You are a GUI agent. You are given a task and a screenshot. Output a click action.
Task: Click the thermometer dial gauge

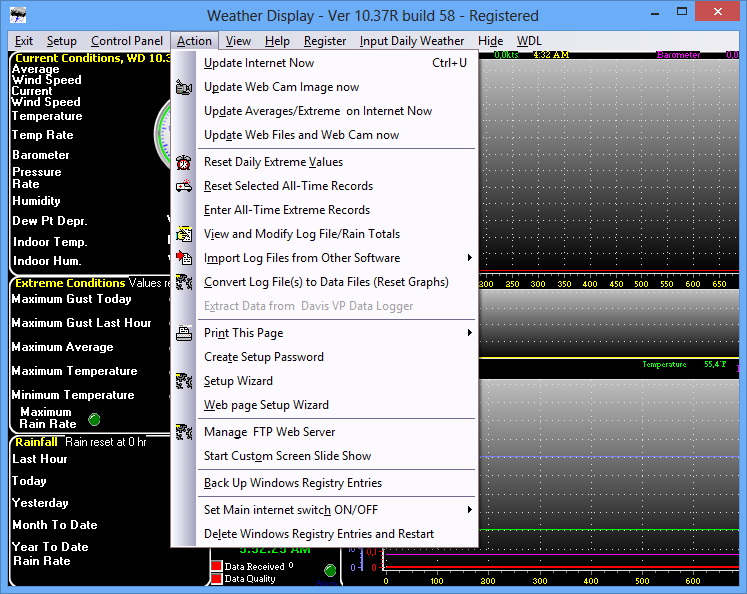(163, 134)
